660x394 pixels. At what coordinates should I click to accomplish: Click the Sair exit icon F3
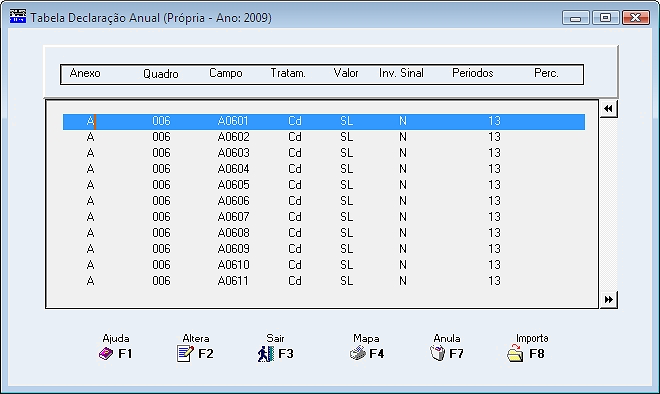266,354
